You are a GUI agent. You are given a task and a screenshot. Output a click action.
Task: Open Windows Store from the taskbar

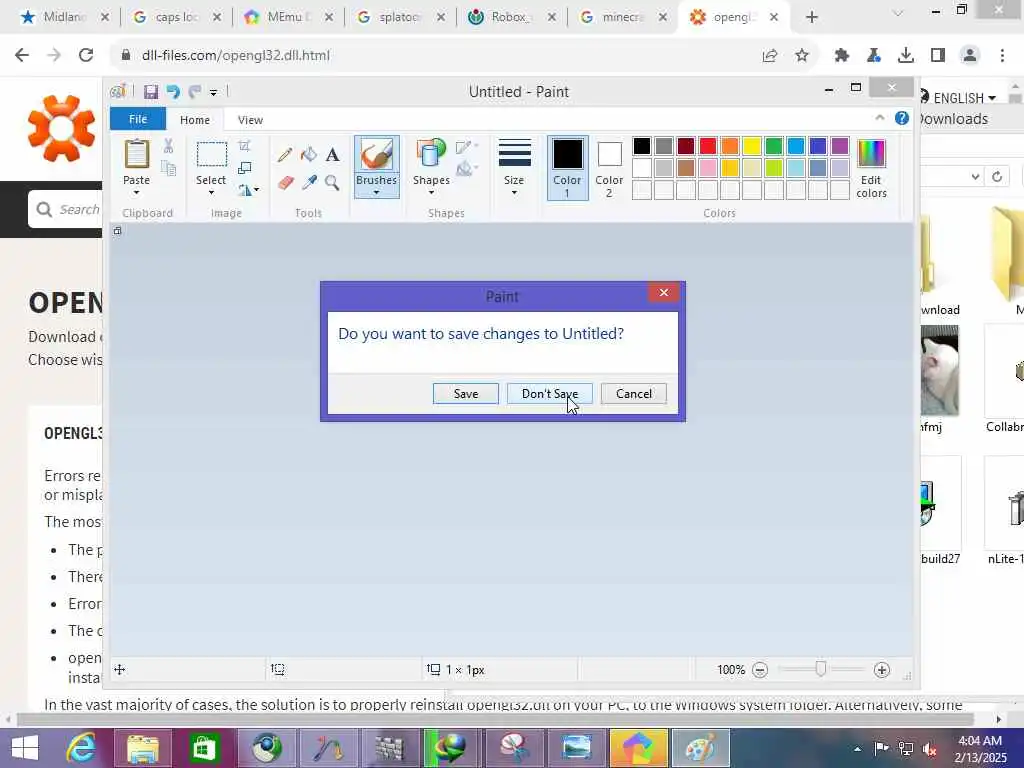pos(204,748)
